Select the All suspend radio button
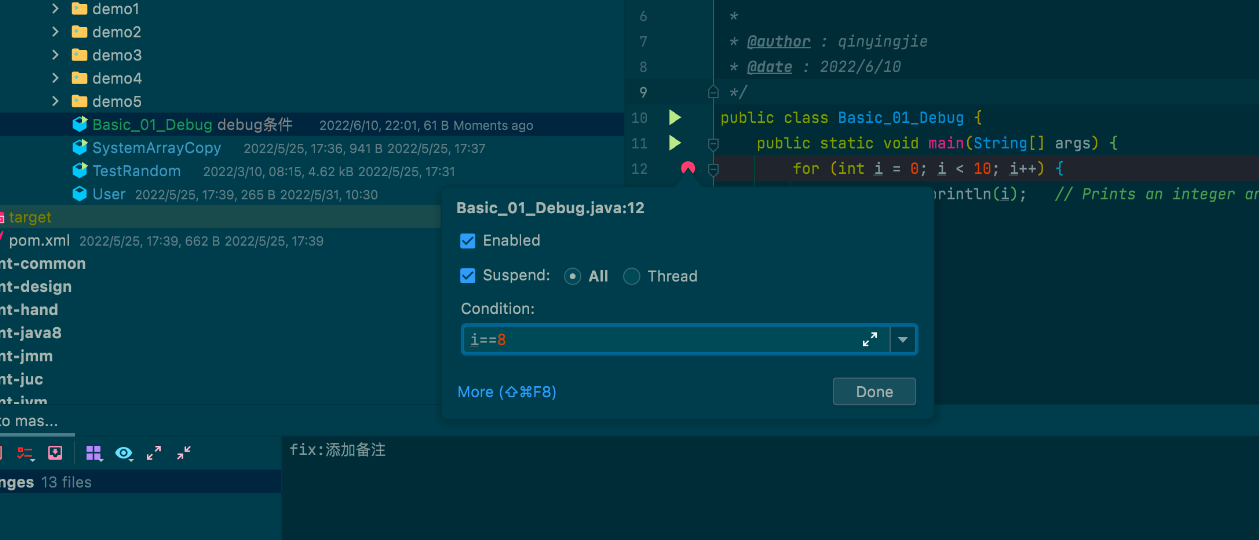 click(572, 276)
